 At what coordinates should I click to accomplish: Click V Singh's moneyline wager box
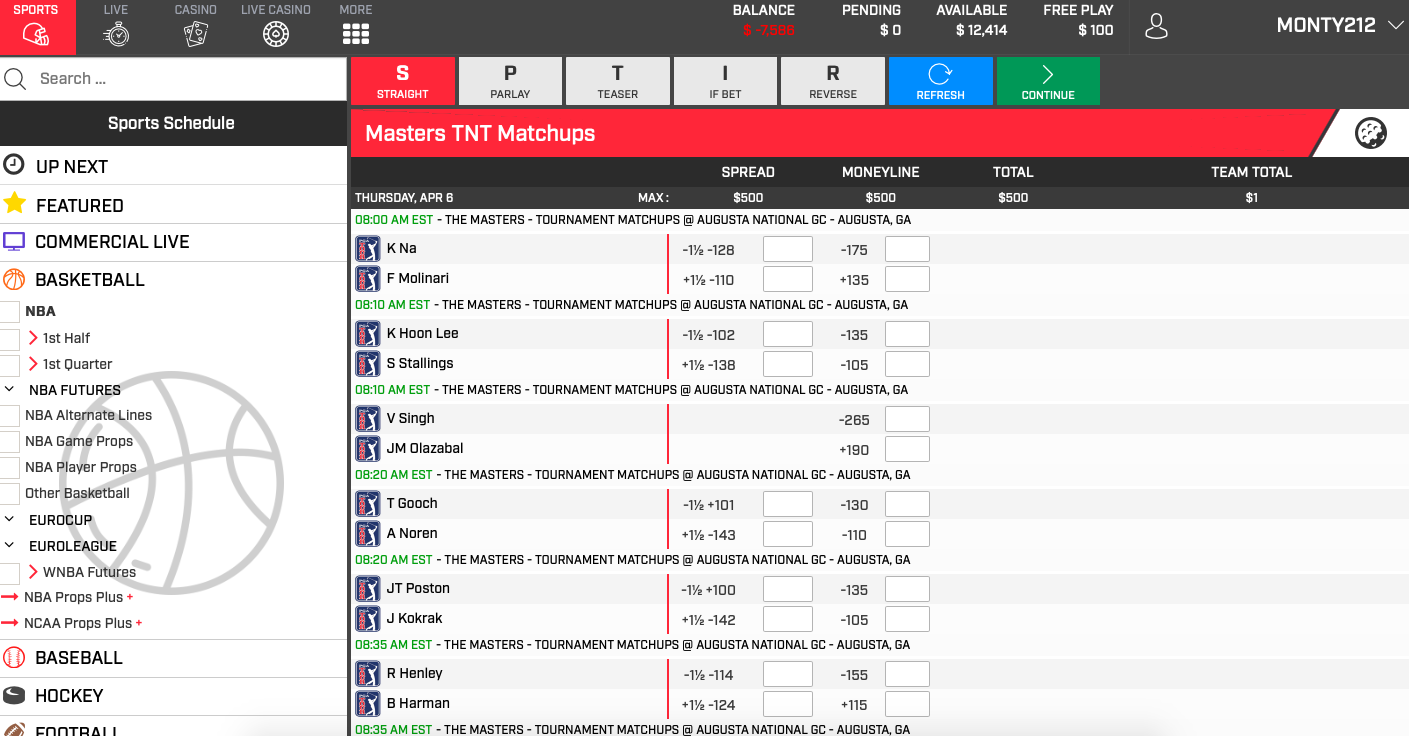tap(907, 419)
